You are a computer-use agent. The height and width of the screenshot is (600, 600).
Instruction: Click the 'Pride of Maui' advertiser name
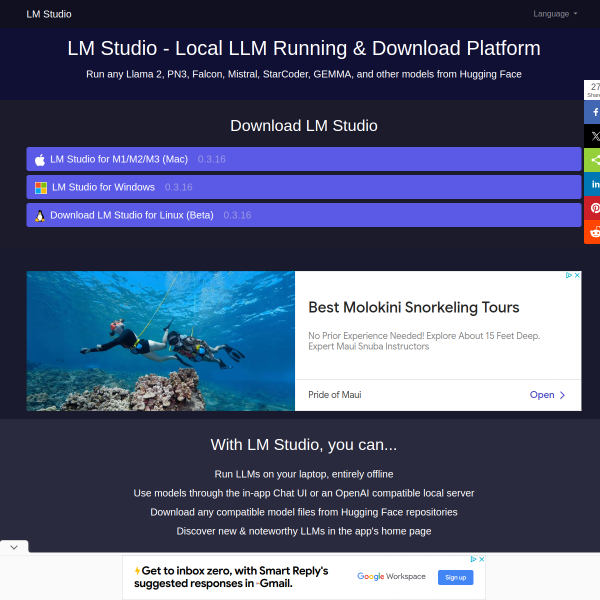point(335,395)
